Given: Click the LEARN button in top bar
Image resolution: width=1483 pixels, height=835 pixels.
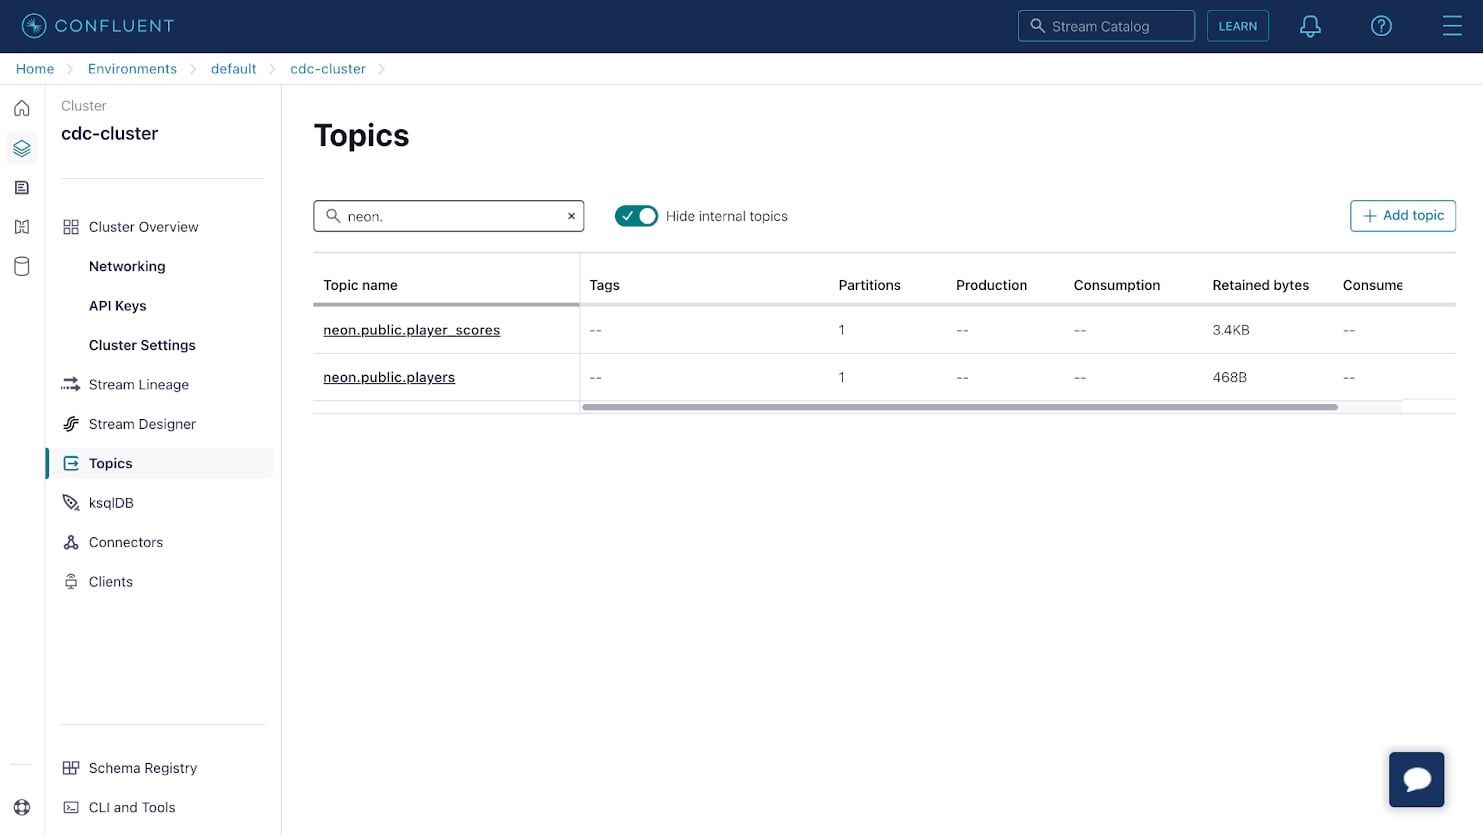Looking at the screenshot, I should pos(1237,26).
